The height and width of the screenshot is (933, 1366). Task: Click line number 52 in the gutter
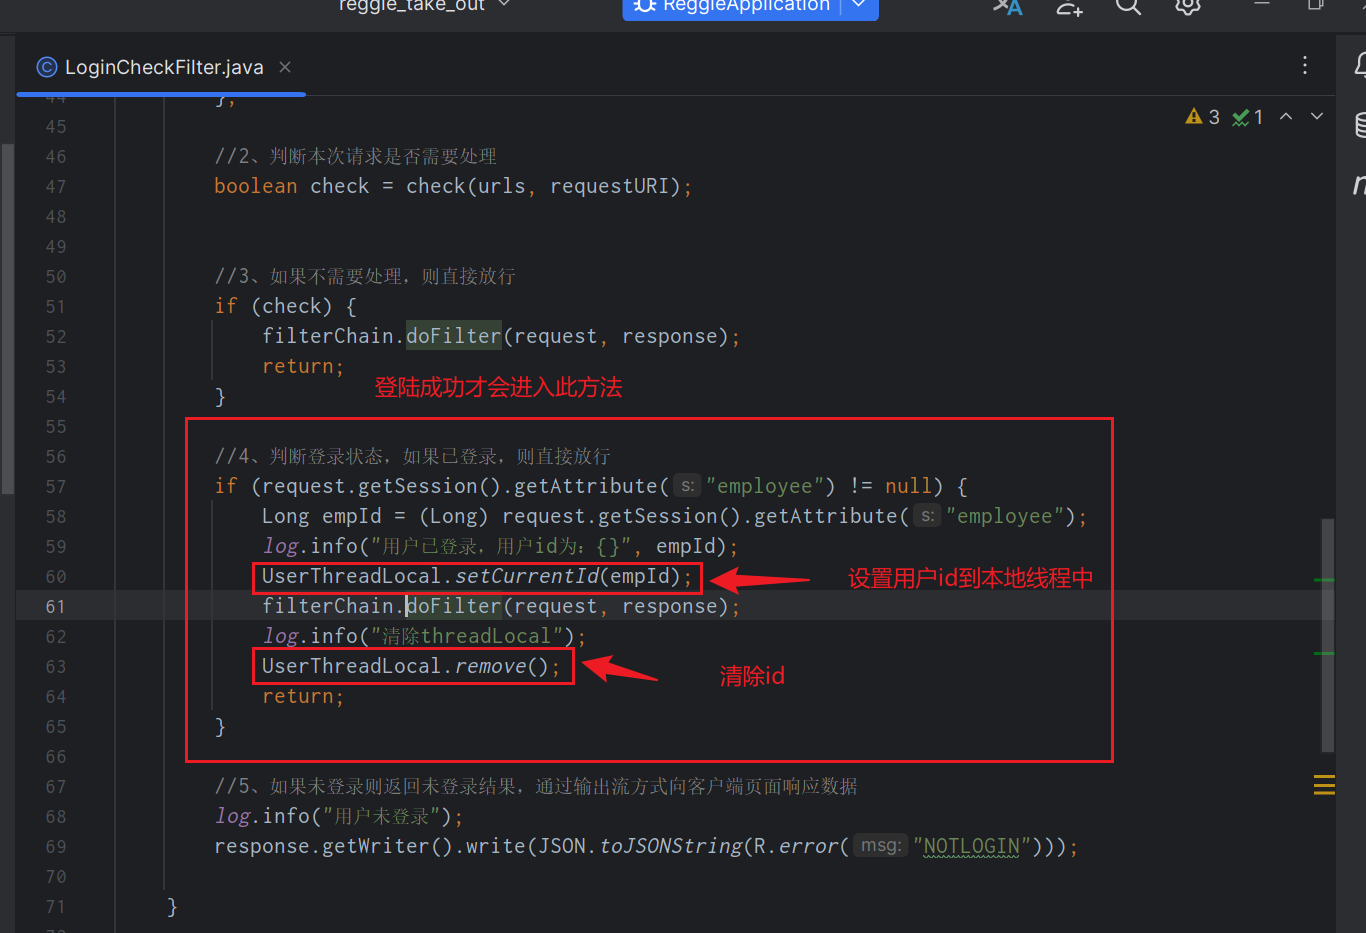pos(56,337)
